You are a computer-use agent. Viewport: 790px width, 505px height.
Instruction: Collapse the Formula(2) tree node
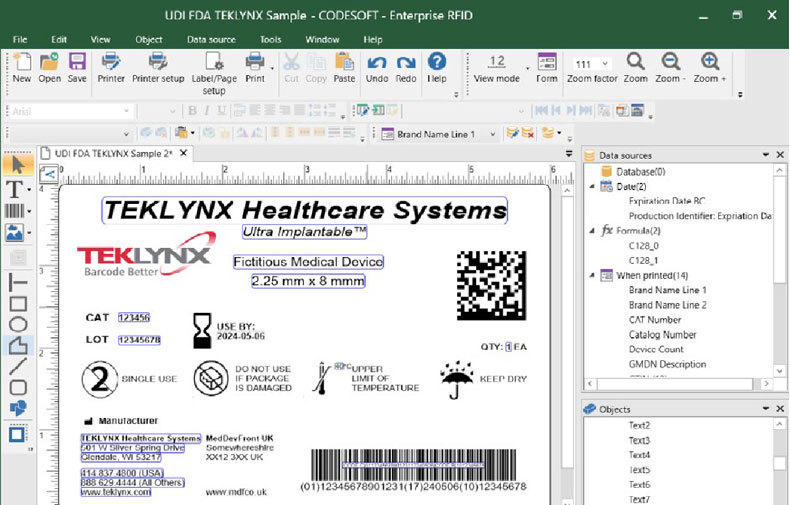point(591,230)
